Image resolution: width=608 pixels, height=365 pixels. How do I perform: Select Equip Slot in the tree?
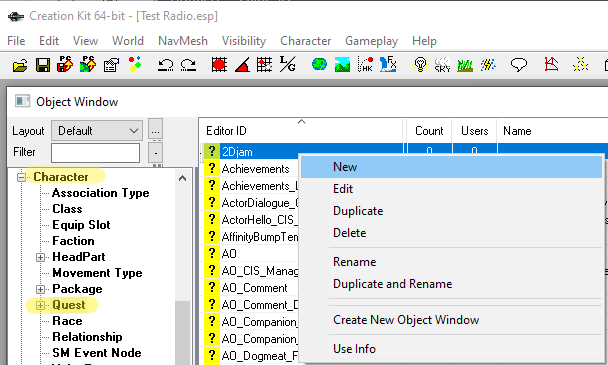81,225
